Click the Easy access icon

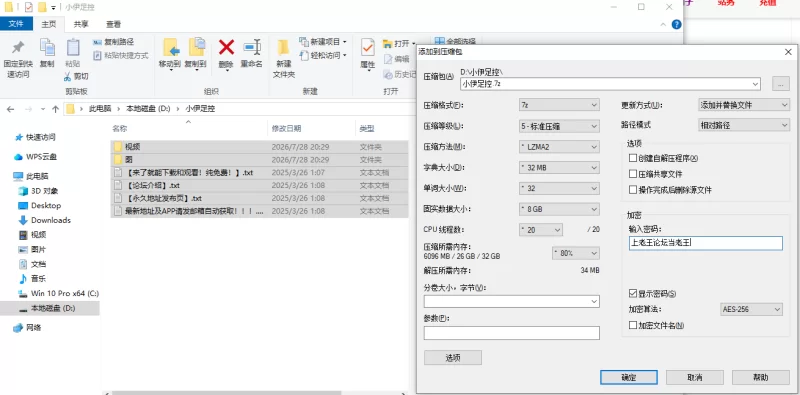point(304,55)
